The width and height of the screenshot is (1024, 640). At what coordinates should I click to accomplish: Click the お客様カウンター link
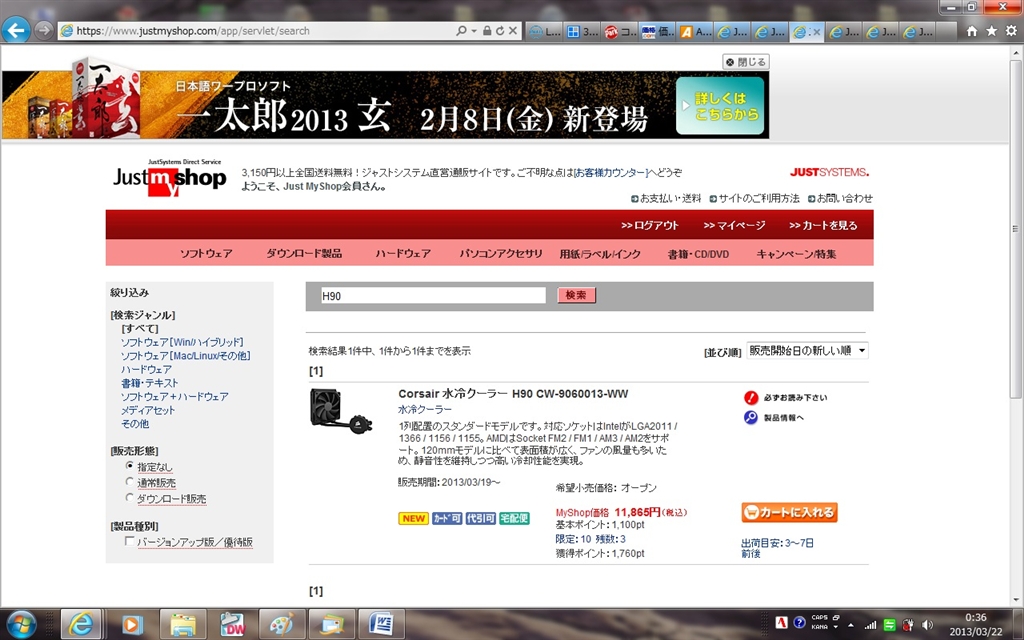tap(611, 172)
